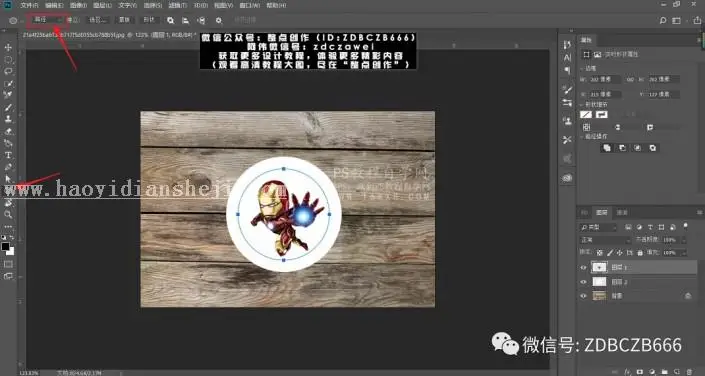The image size is (705, 376).
Task: Open the opacity slider dropdown arrow
Action: [684, 240]
